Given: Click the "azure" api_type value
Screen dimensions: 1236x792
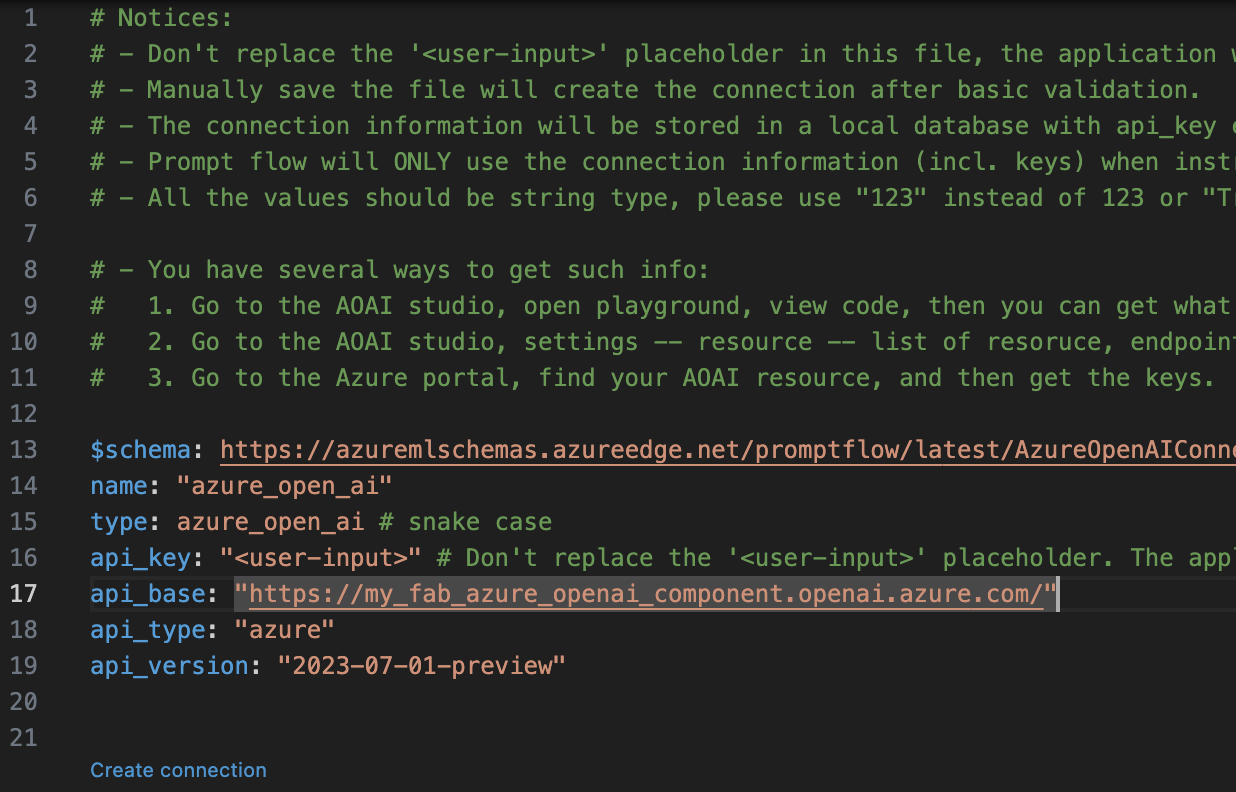Looking at the screenshot, I should pyautogui.click(x=283, y=630).
